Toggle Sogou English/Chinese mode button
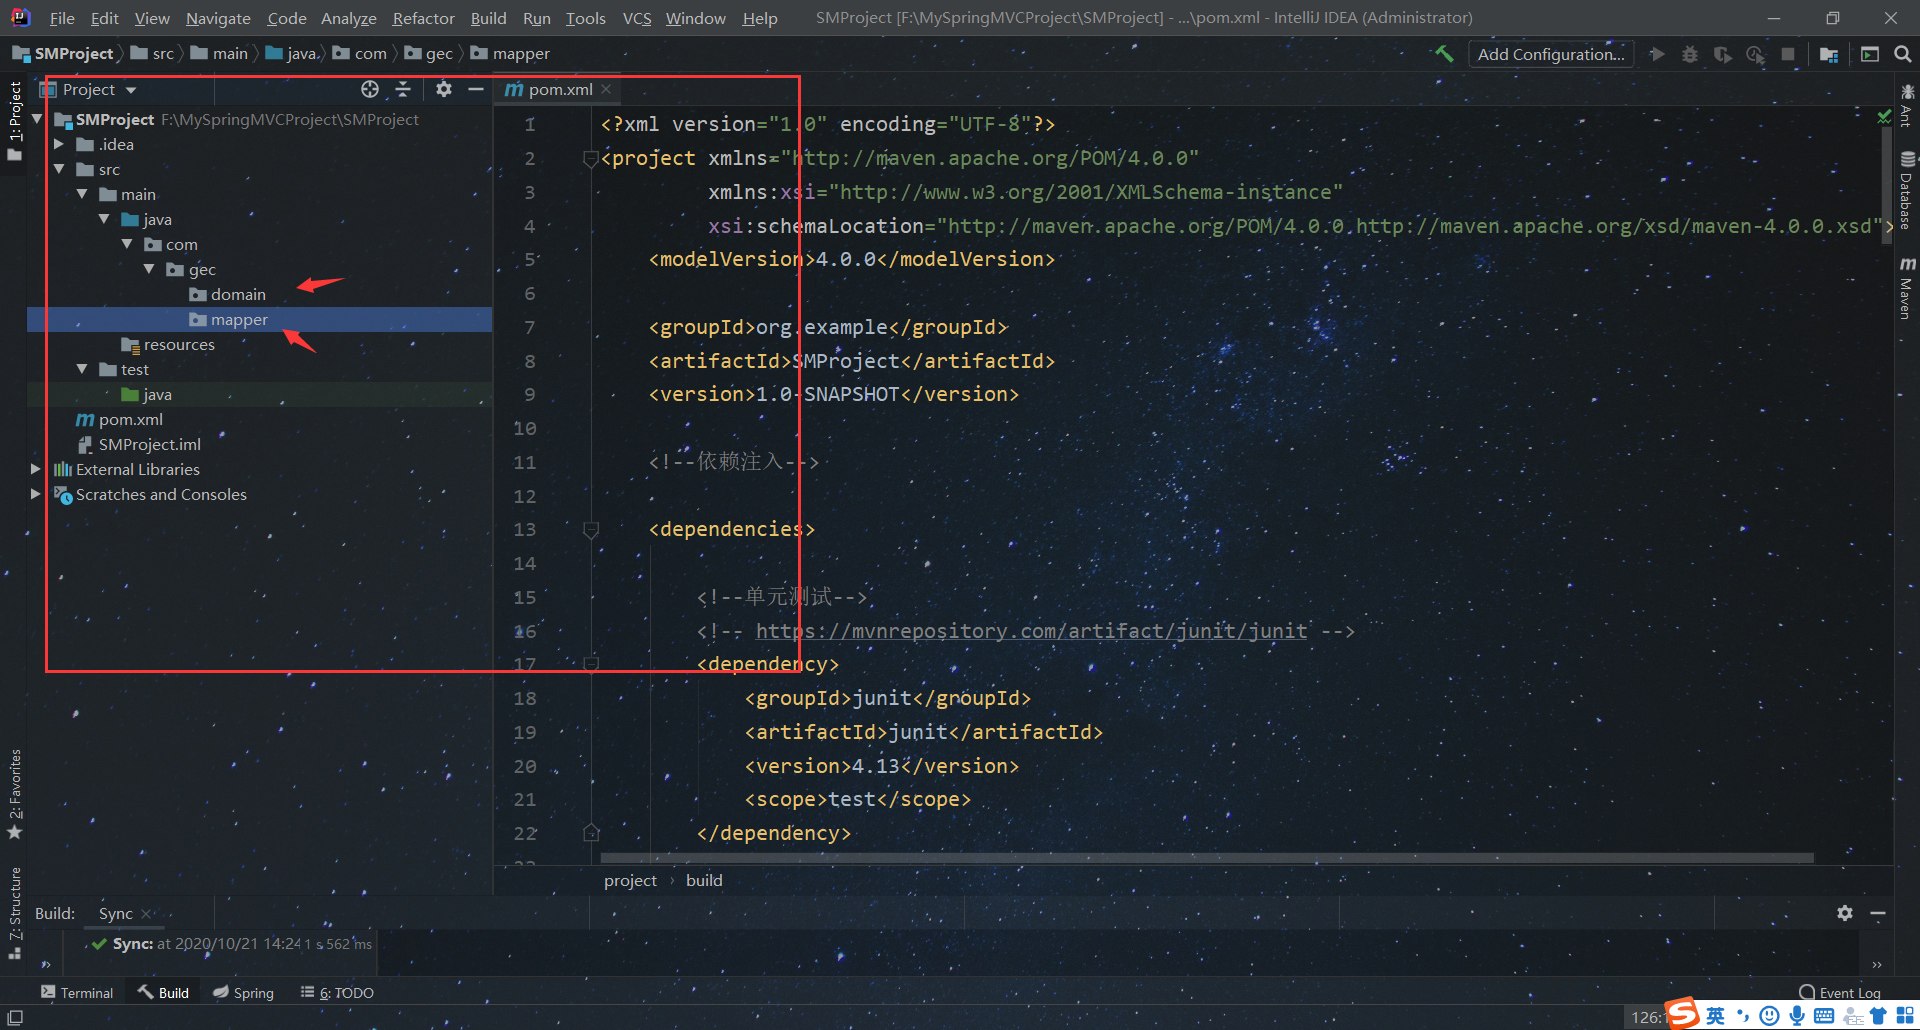This screenshot has width=1920, height=1030. point(1715,1016)
